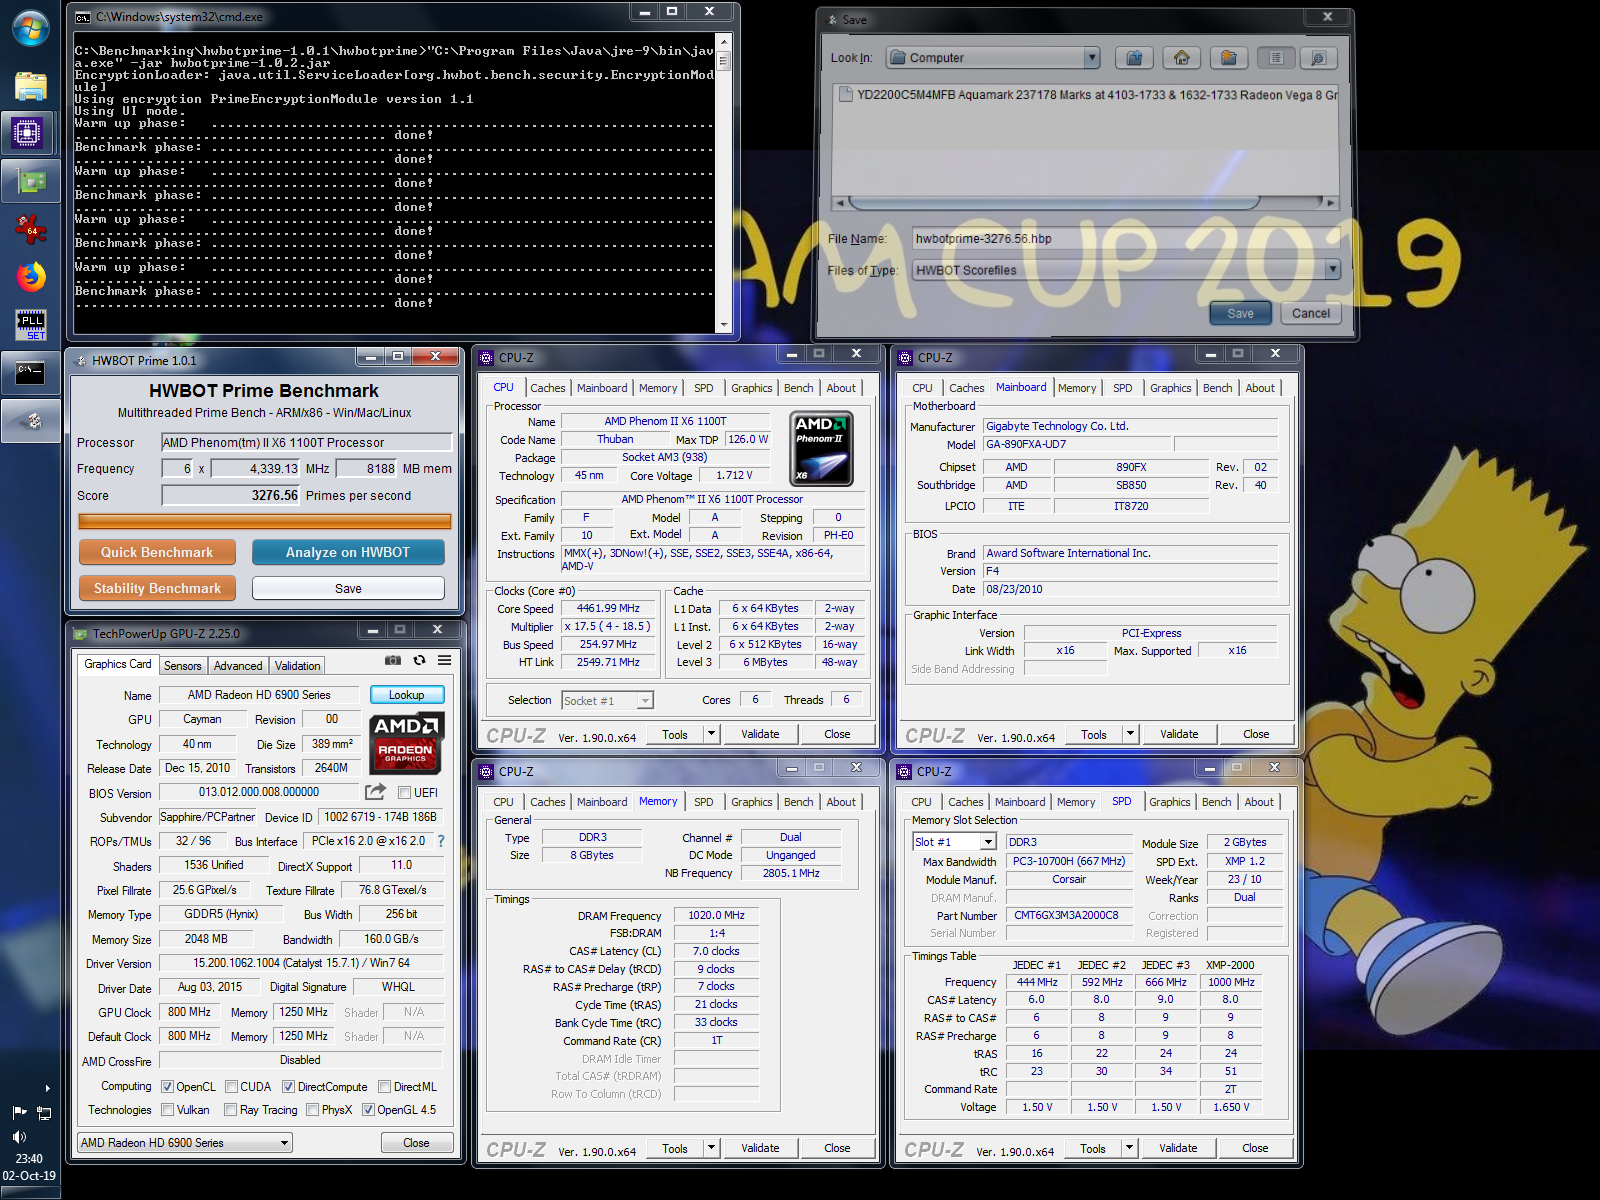The width and height of the screenshot is (1600, 1200).
Task: Switch to GPU-Z via taskbar graphics card icon
Action: (x=30, y=181)
